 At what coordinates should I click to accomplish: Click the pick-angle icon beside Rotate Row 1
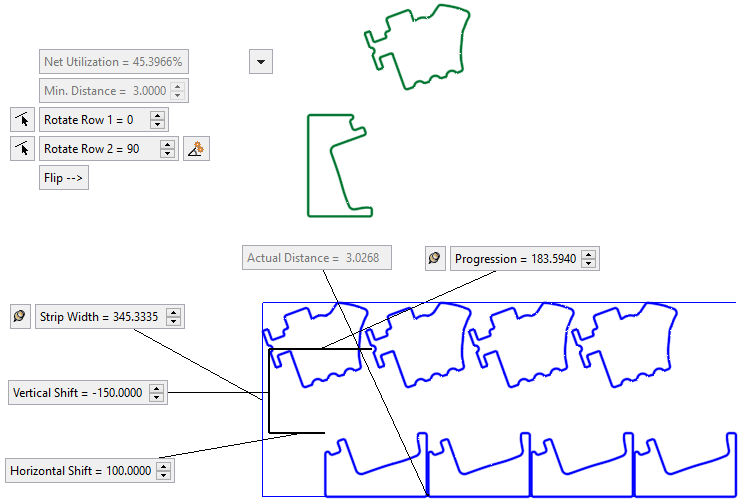click(x=22, y=120)
